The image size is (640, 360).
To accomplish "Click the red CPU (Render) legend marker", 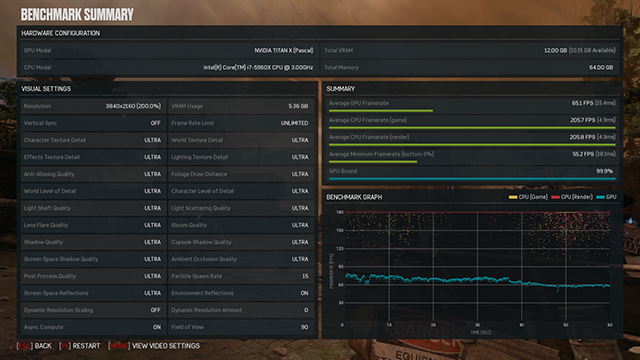I will tap(555, 197).
